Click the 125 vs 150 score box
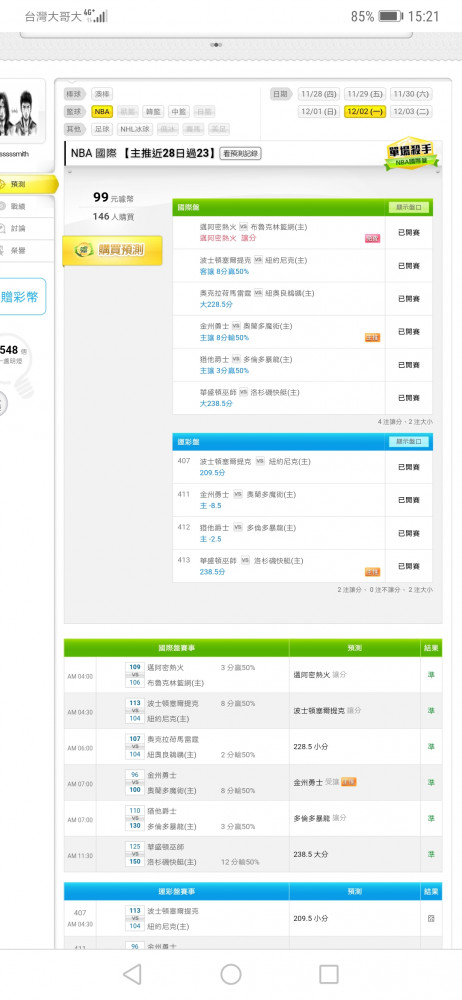Viewport: 462px width, 1000px height. pyautogui.click(x=135, y=855)
